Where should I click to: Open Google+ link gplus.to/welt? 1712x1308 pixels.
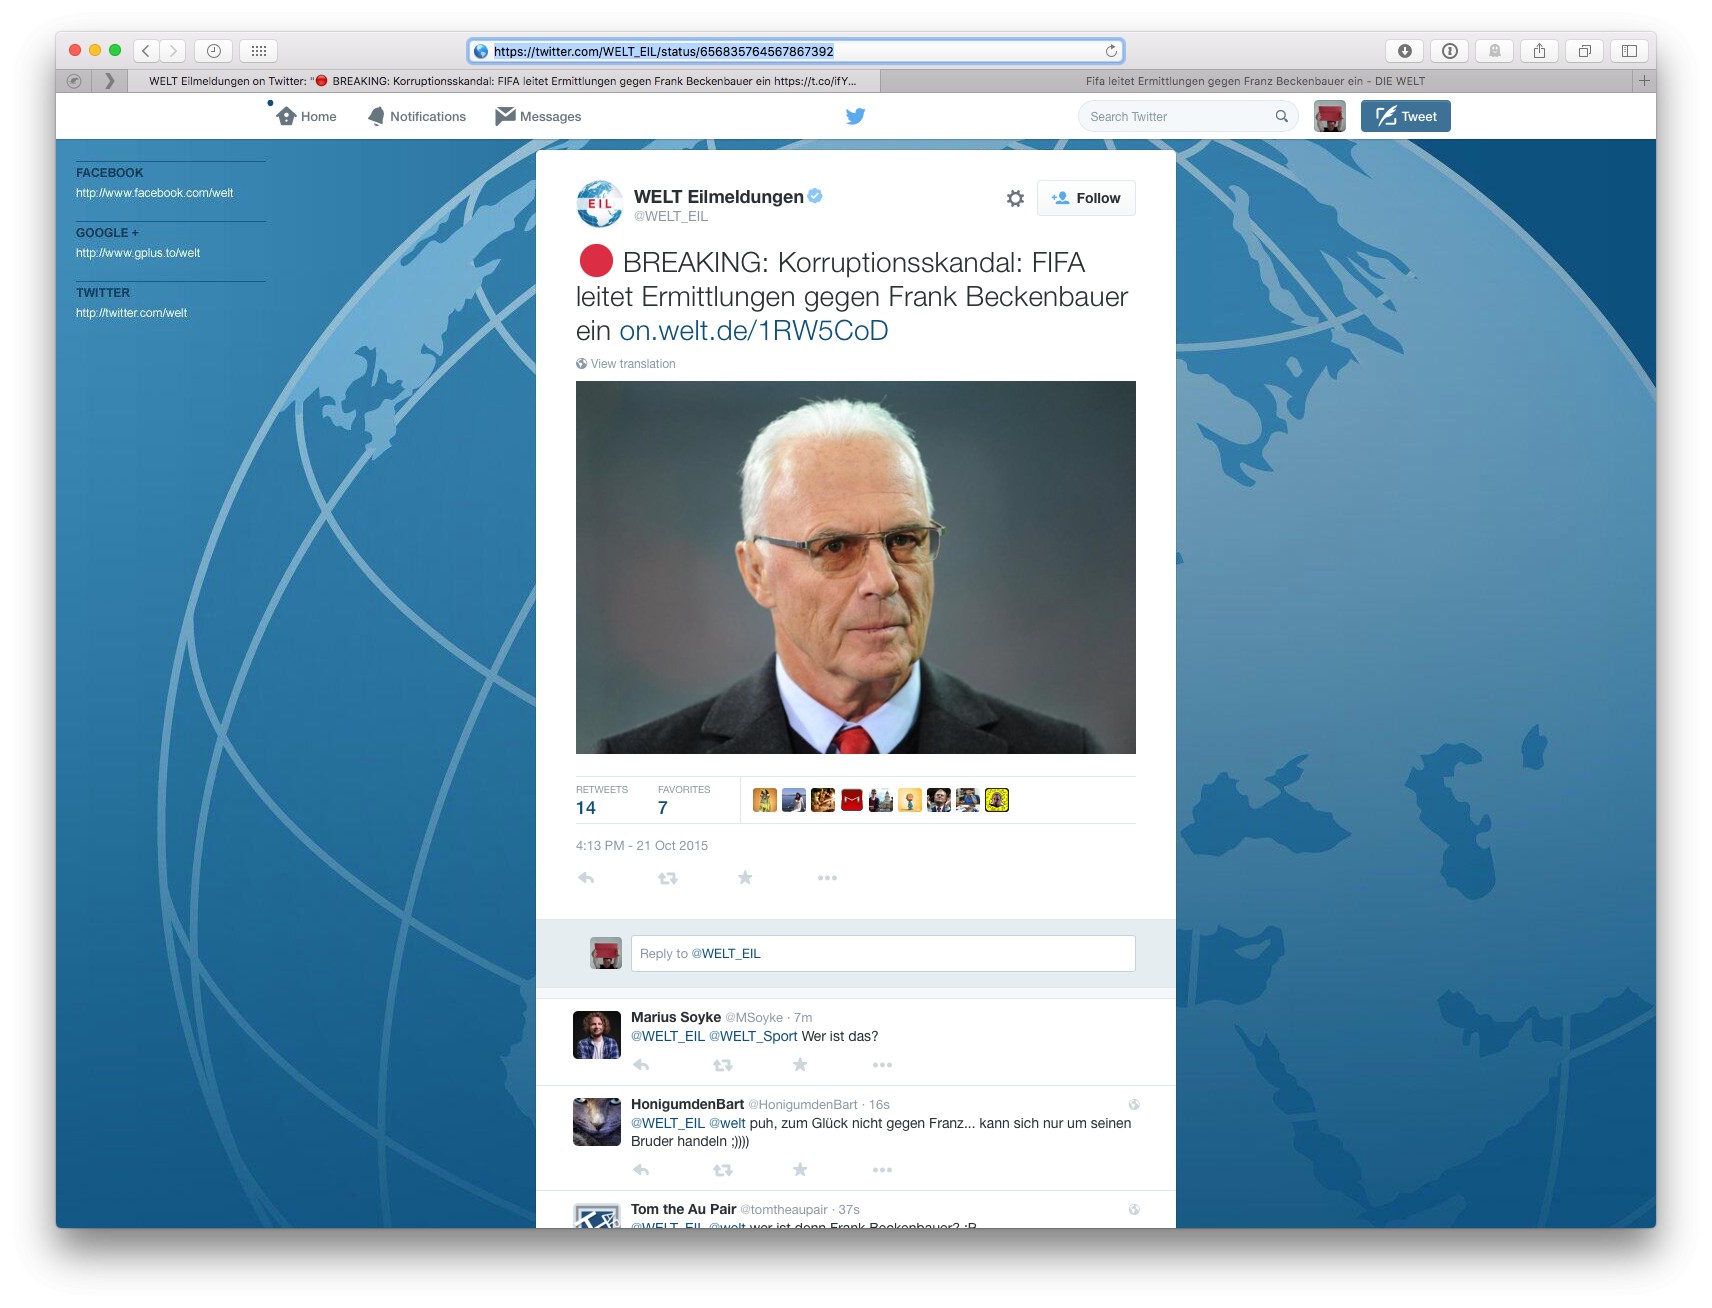tap(138, 253)
